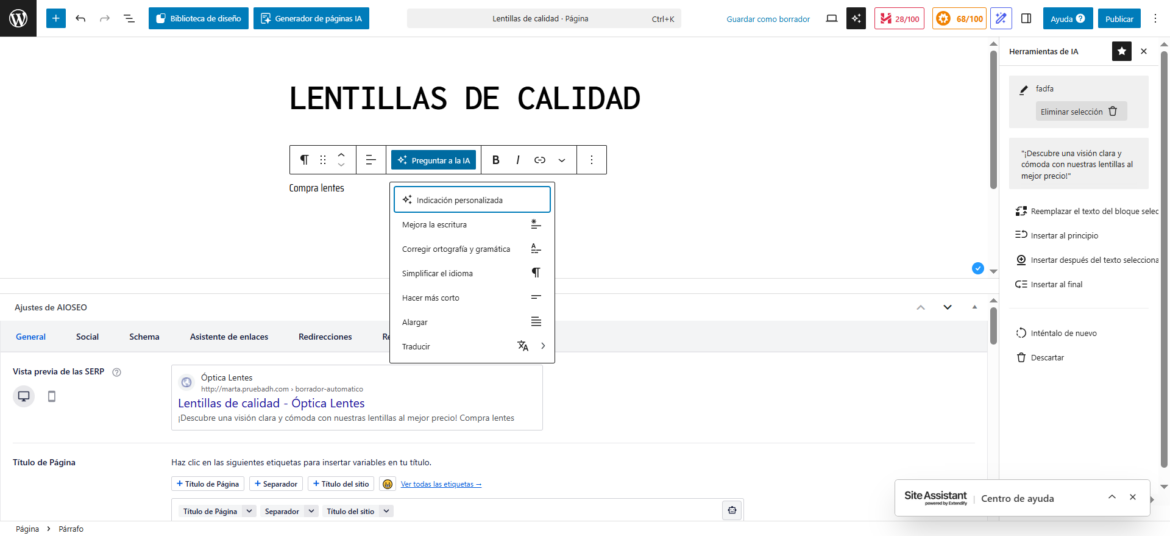This screenshot has height=536, width=1170.
Task: Collapse the Site Assistant widget
Action: (x=1112, y=498)
